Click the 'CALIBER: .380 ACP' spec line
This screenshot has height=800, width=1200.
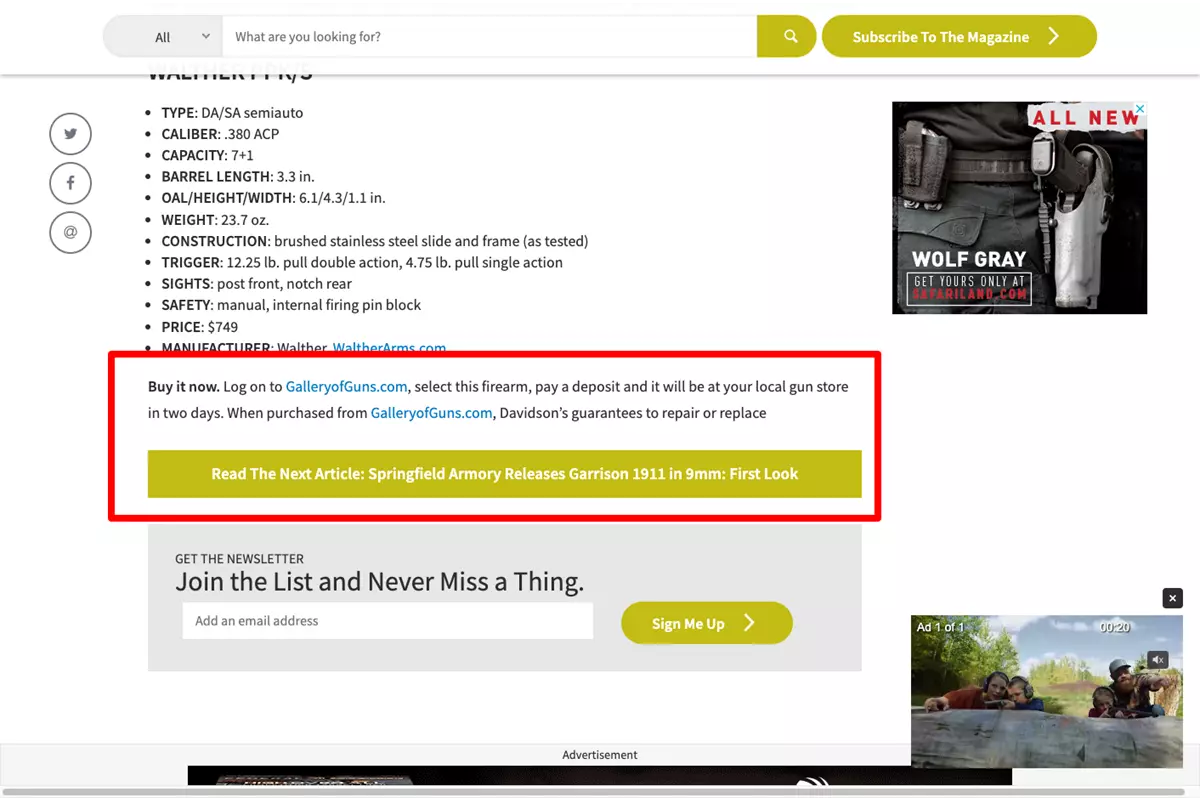(220, 134)
